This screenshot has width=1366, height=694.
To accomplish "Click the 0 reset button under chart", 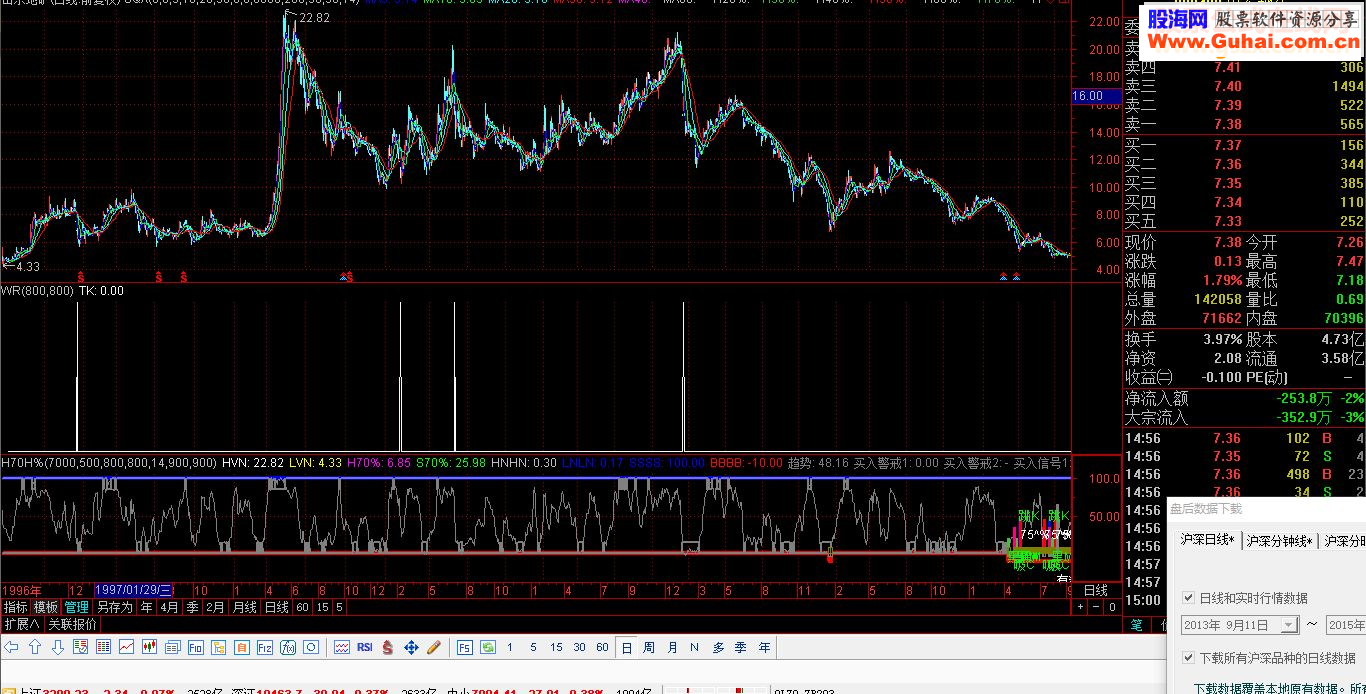I will 1110,607.
